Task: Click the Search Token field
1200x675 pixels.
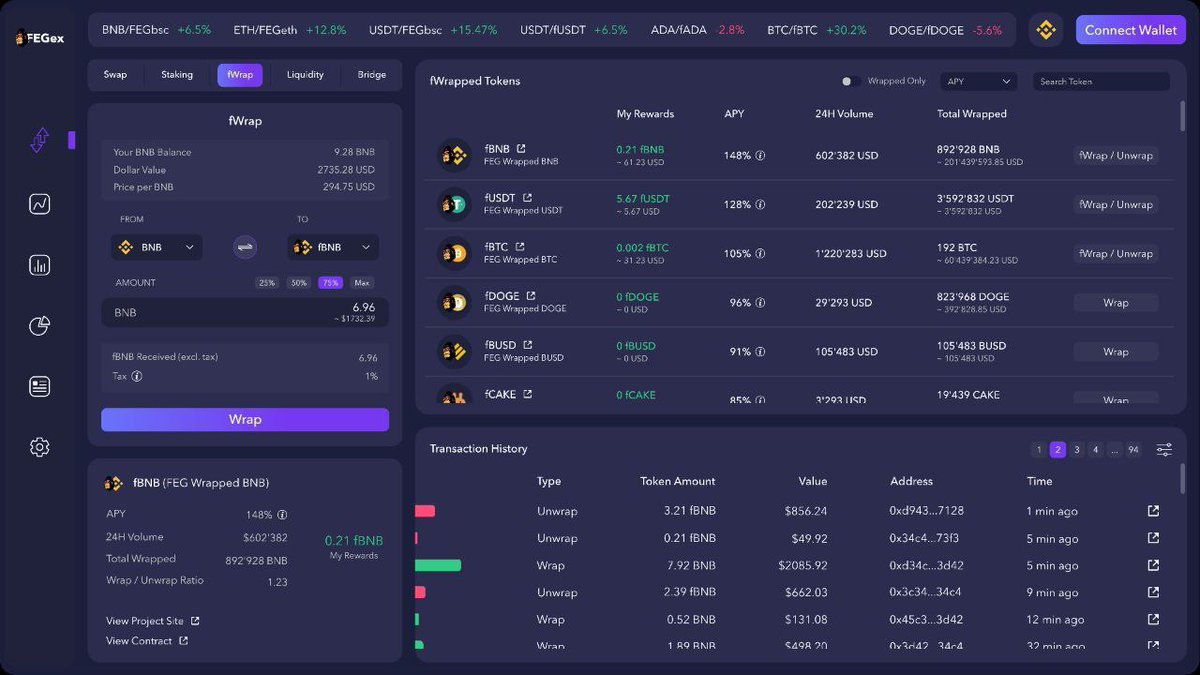Action: coord(1101,81)
